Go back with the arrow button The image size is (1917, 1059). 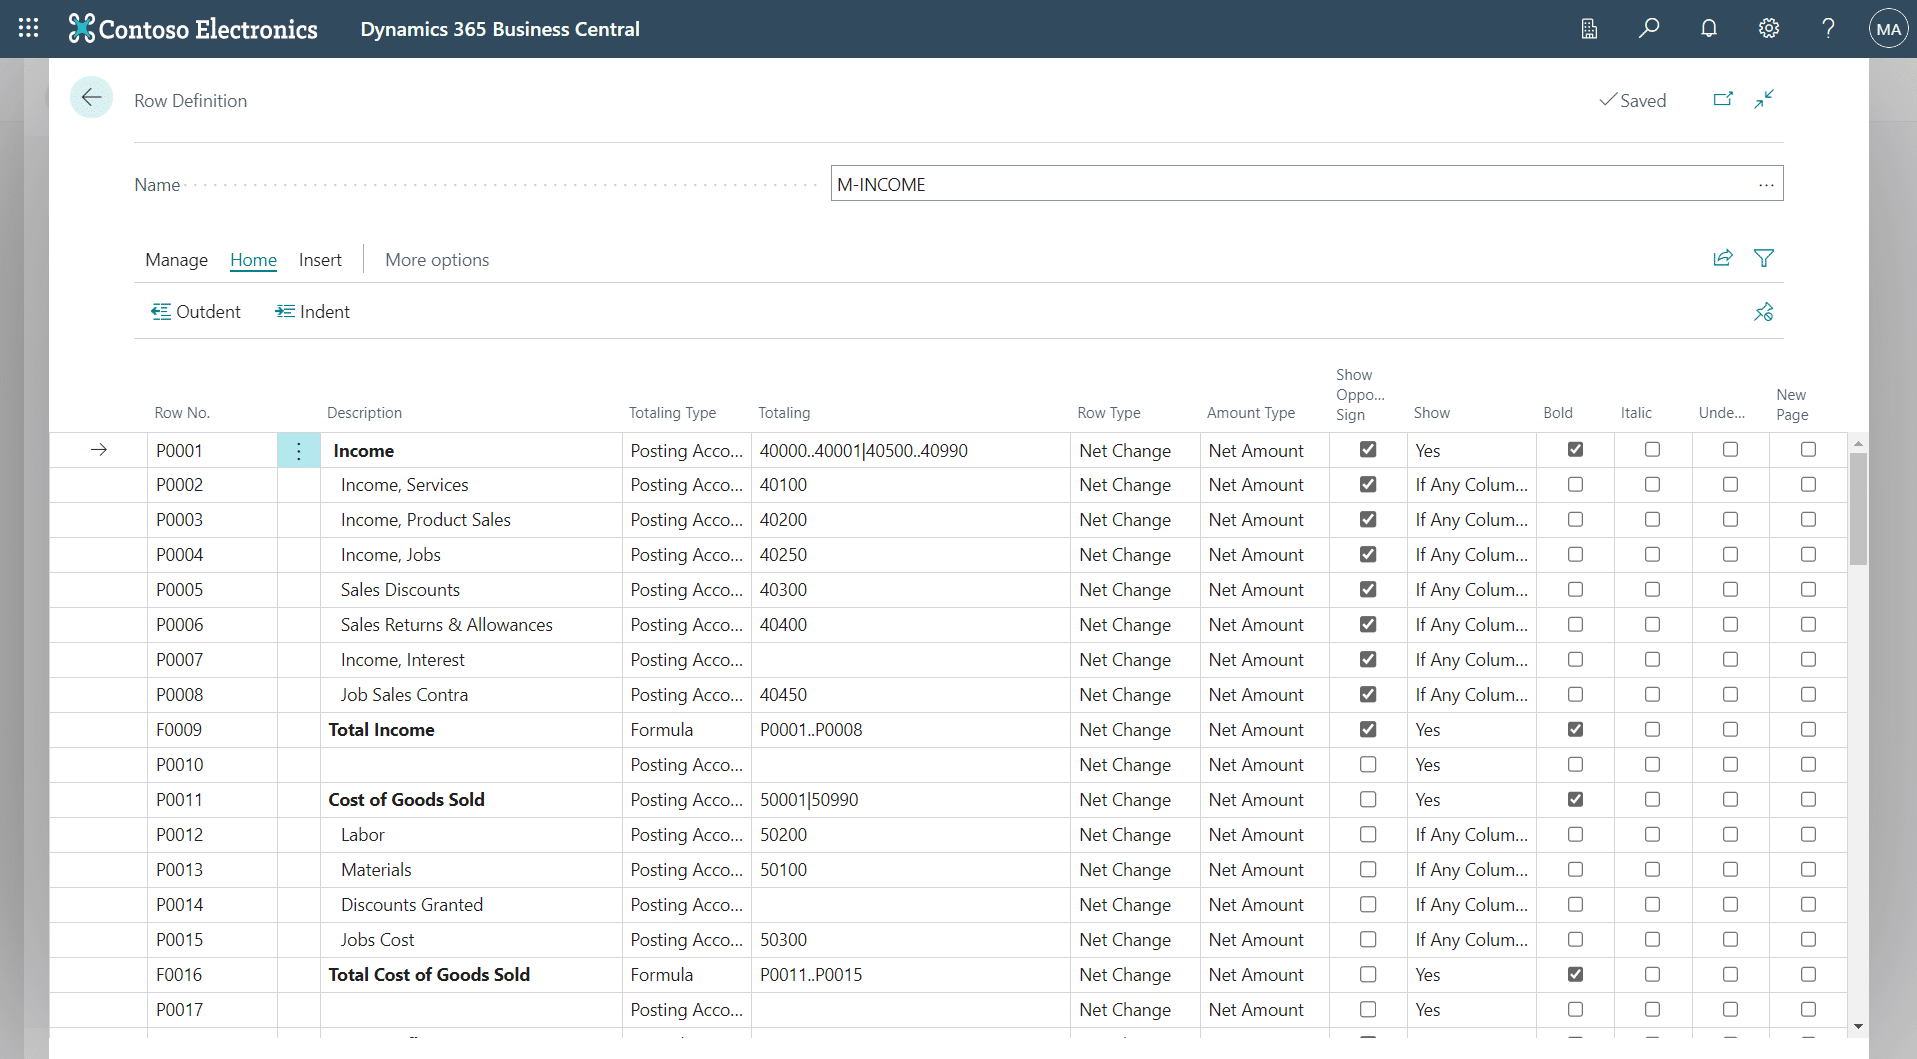91,98
